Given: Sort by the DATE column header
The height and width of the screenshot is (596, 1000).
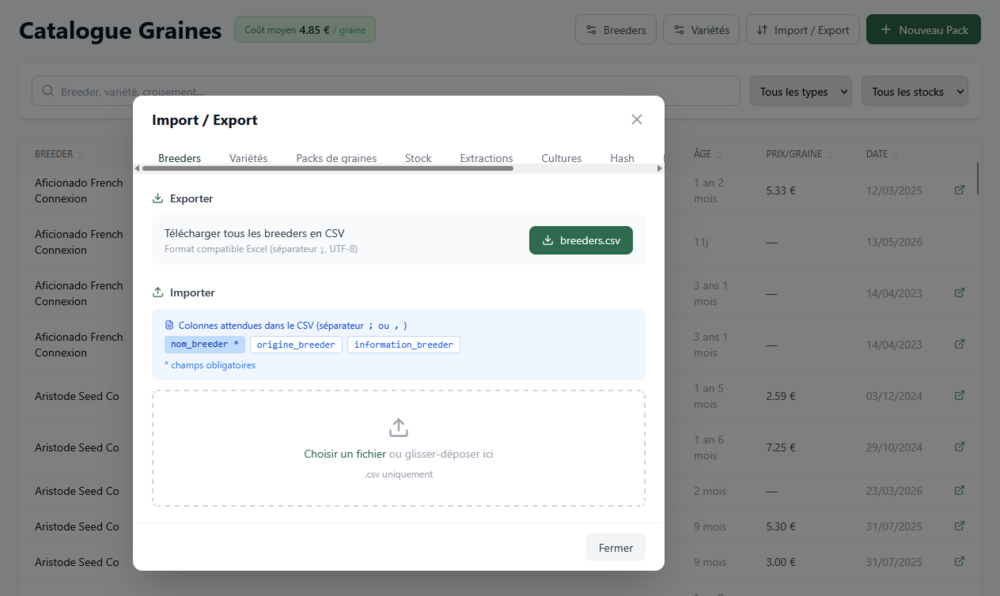Looking at the screenshot, I should tap(881, 154).
